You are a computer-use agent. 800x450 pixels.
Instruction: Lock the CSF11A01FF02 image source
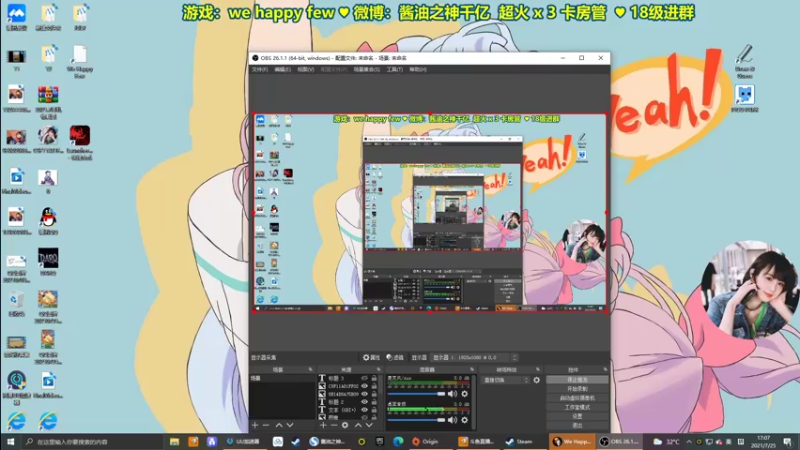pyautogui.click(x=374, y=386)
